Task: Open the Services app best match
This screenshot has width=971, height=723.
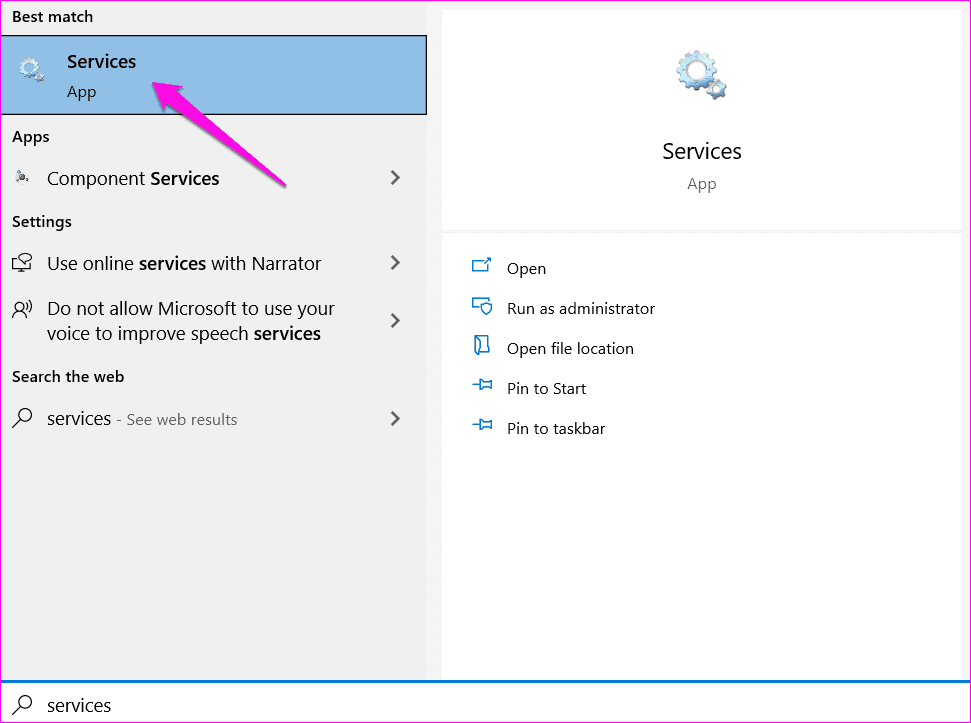Action: [214, 75]
